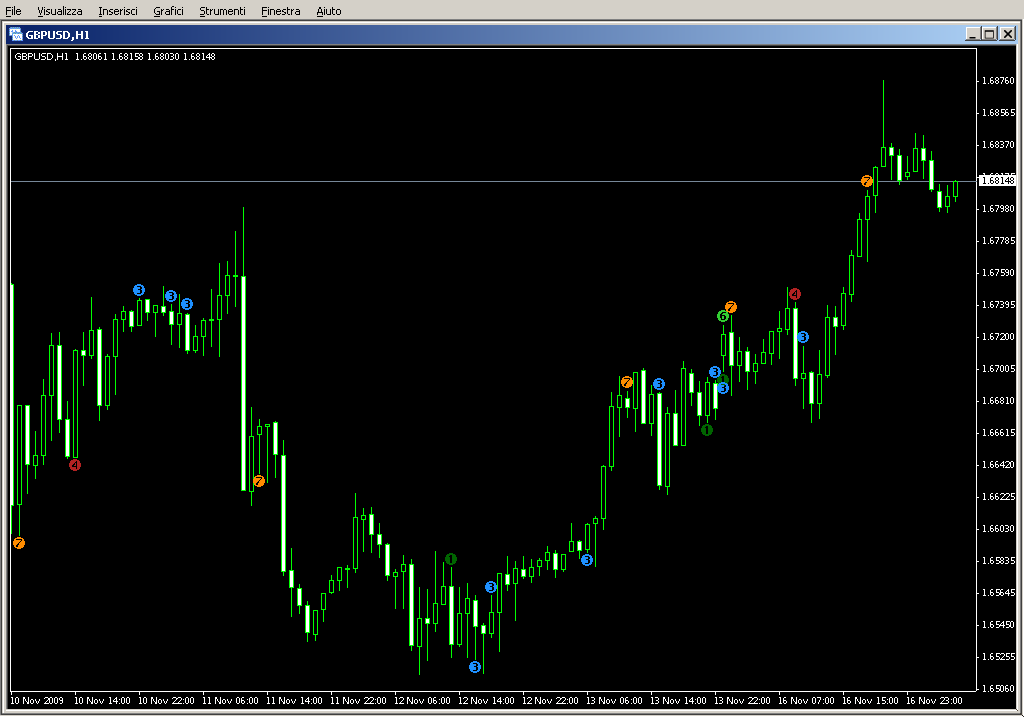Viewport: 1024px width, 717px height.
Task: Click orange 7 marker directly above green 6
Action: (x=731, y=307)
